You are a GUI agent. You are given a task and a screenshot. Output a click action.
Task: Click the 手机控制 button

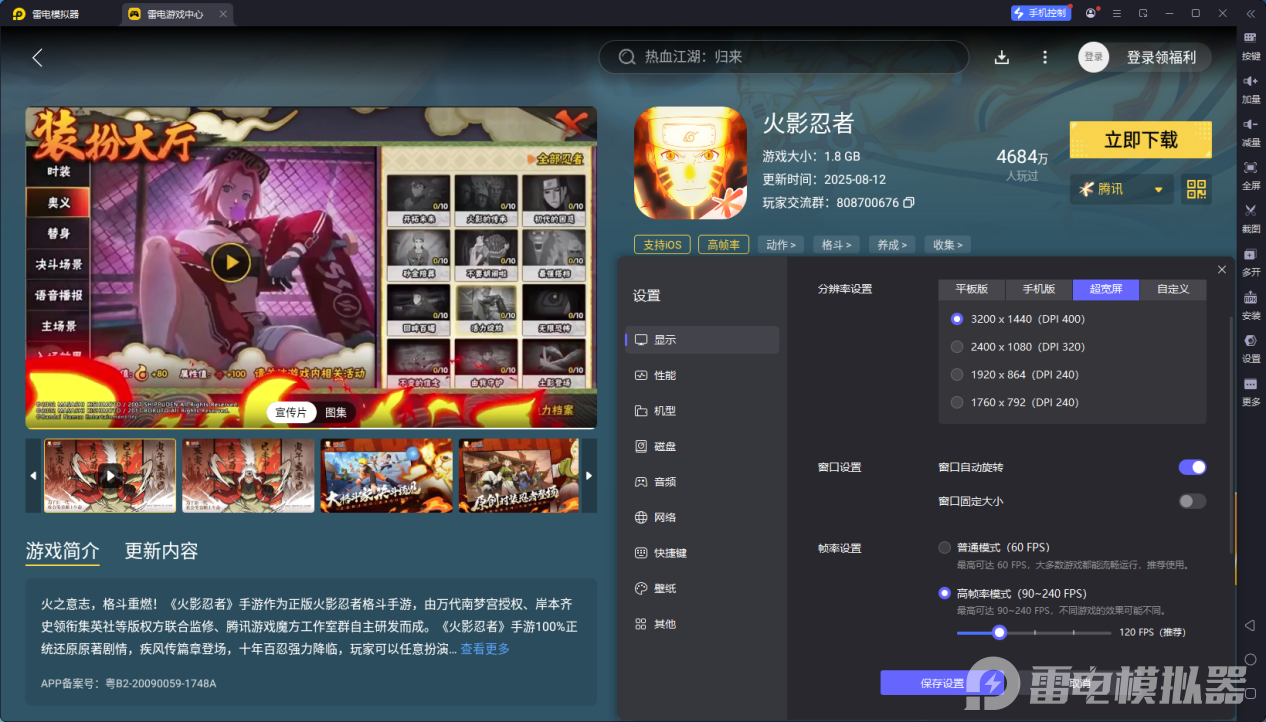tap(1040, 13)
